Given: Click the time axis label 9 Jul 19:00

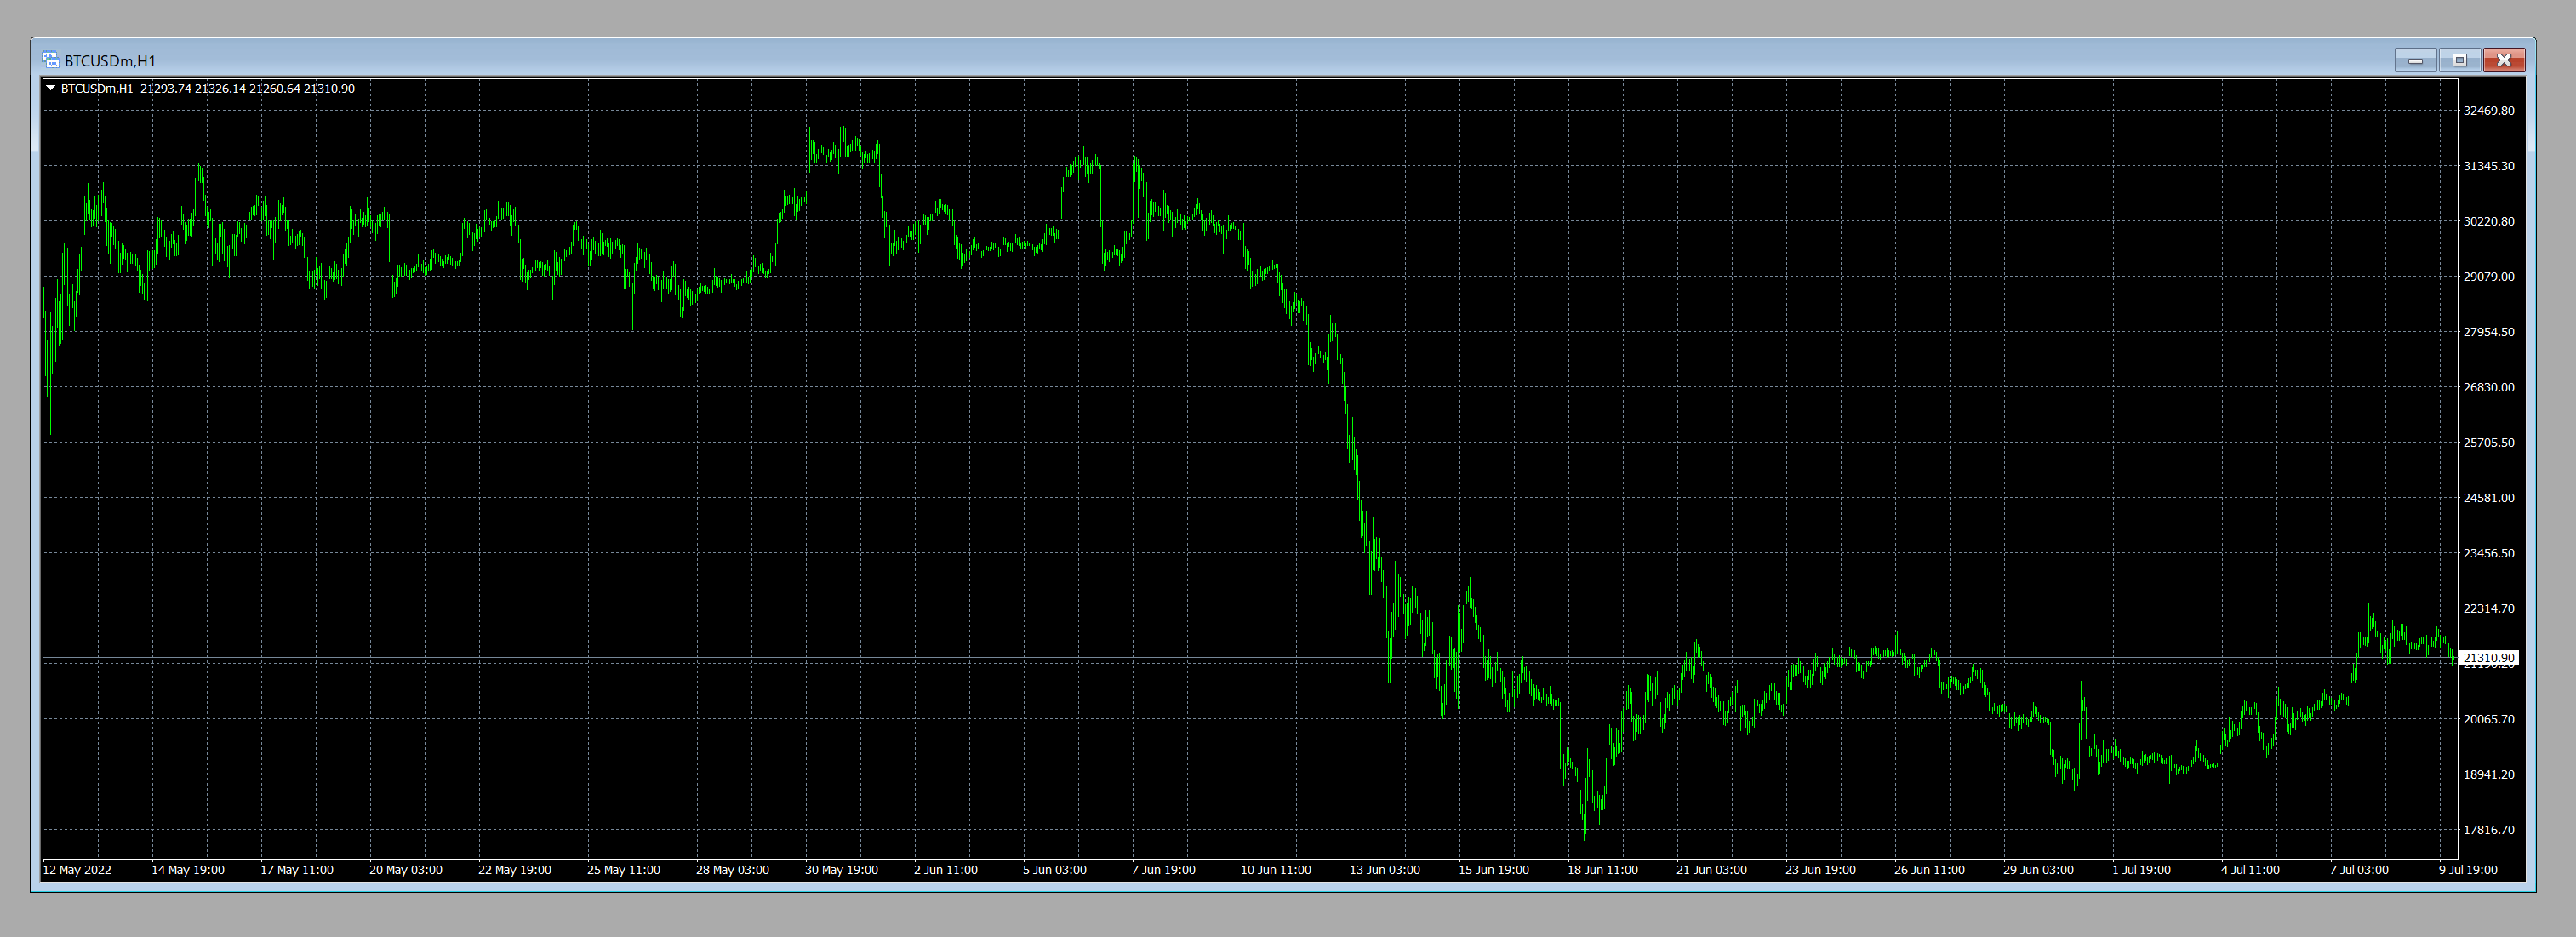Looking at the screenshot, I should click(2469, 870).
